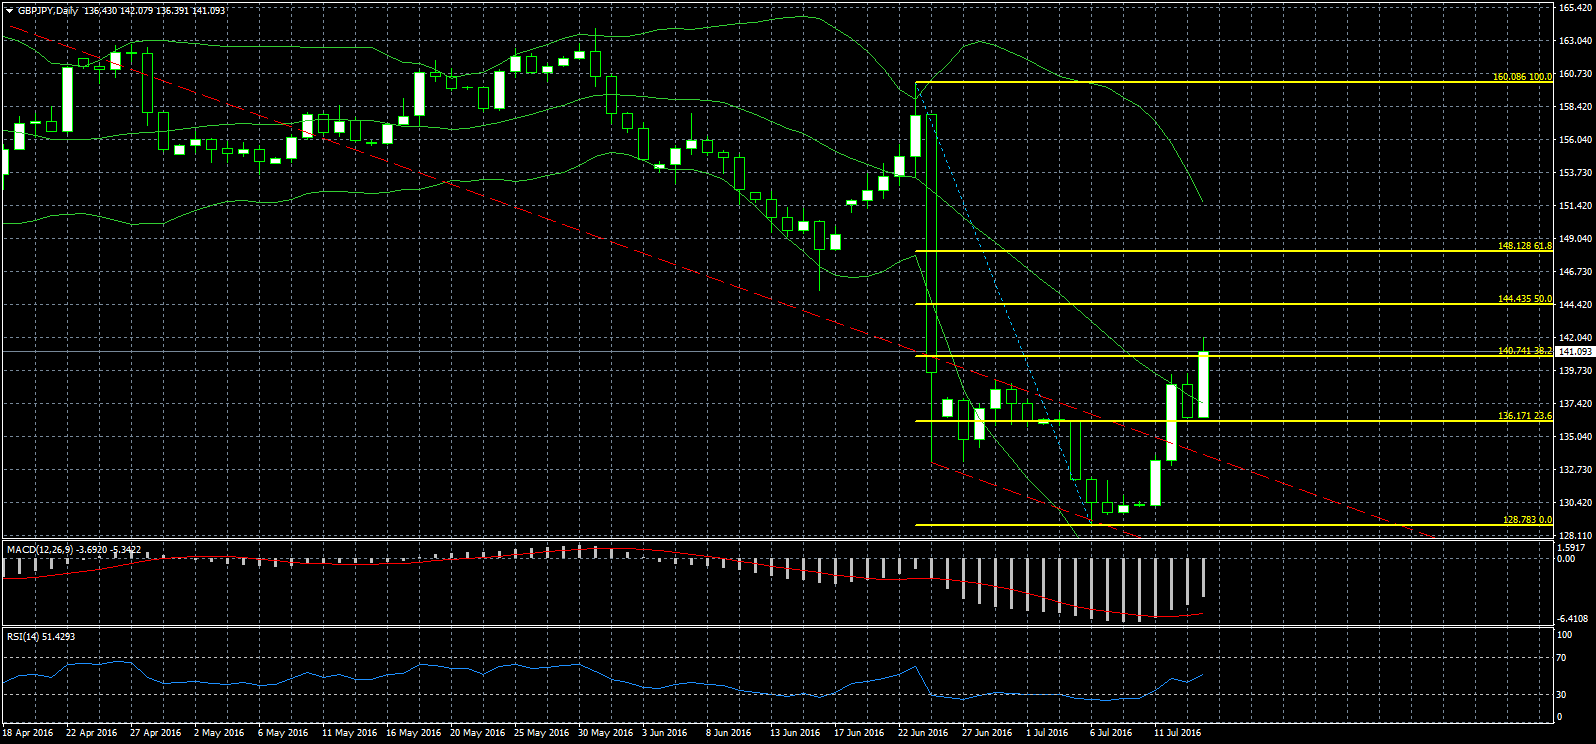Select the 128.783 0.0 Fibonacci level label
1596x744 pixels.
pyautogui.click(x=1527, y=520)
